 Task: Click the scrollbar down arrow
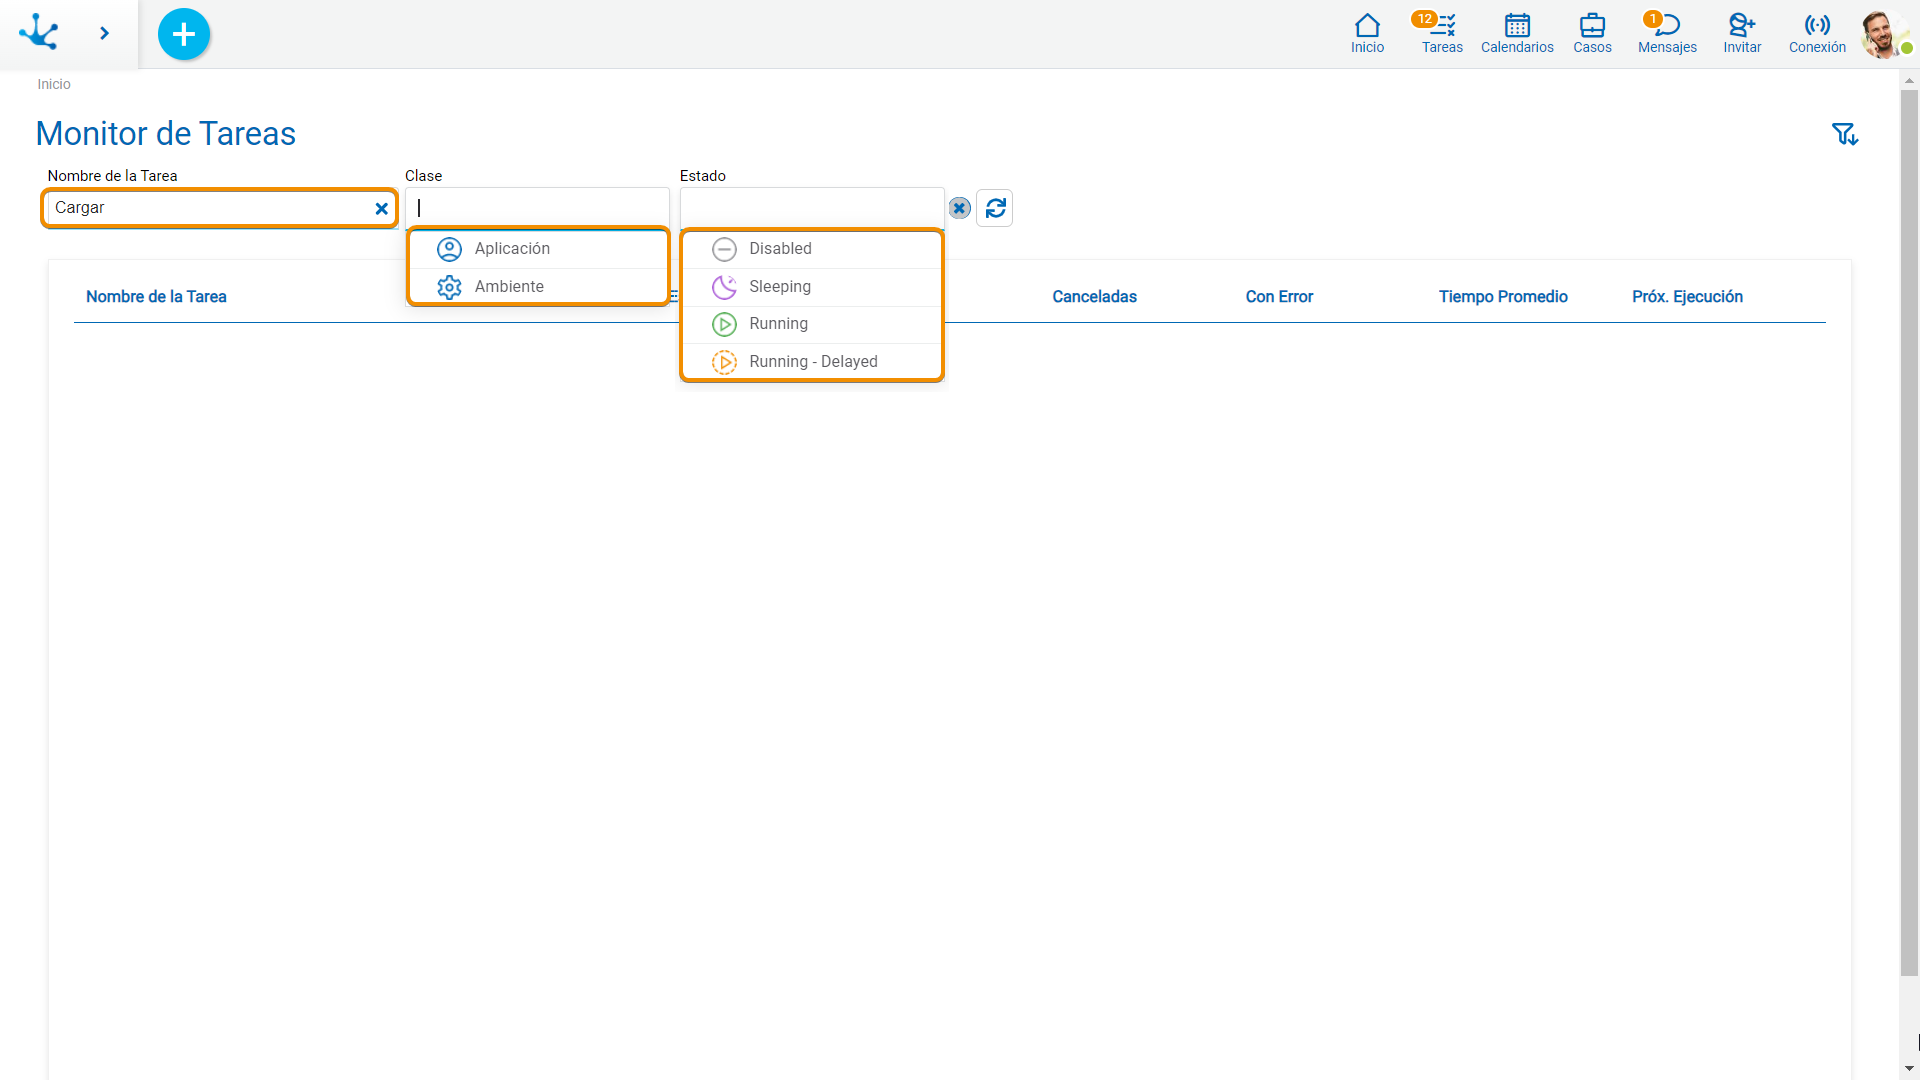(1909, 1069)
